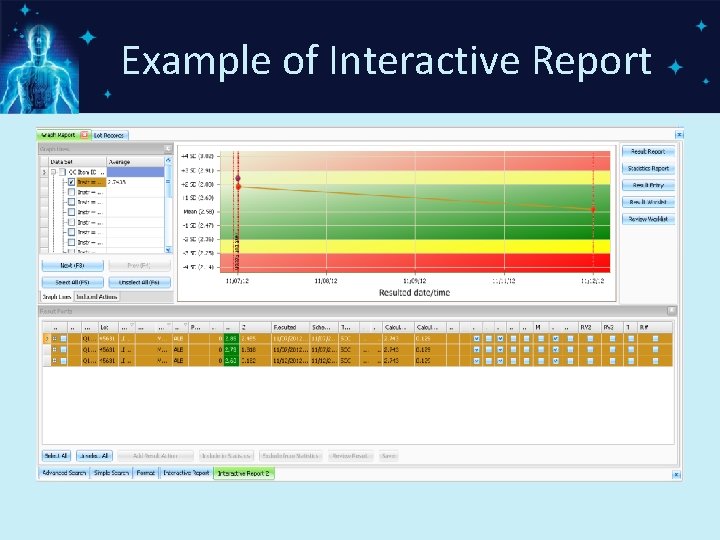Toggle the R# checkbox in the 2.85 row
Viewport: 720px width, 540px height.
click(x=655, y=338)
